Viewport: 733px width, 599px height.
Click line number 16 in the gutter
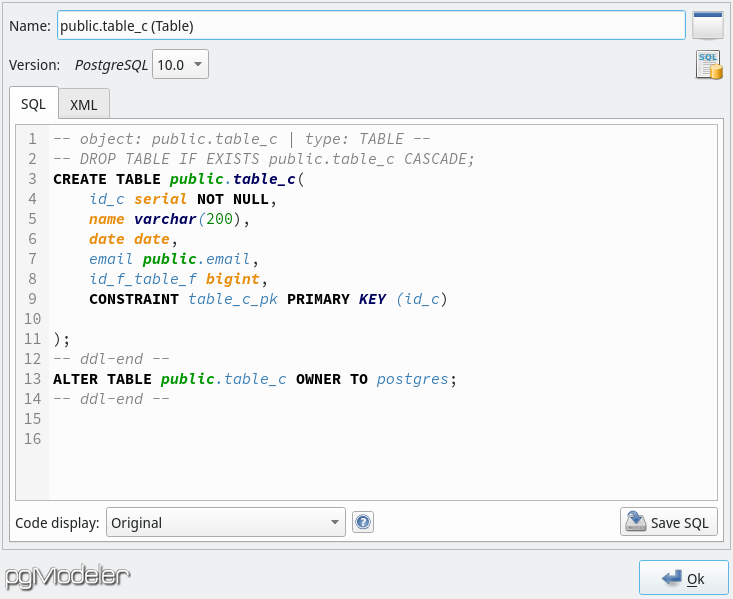point(32,439)
